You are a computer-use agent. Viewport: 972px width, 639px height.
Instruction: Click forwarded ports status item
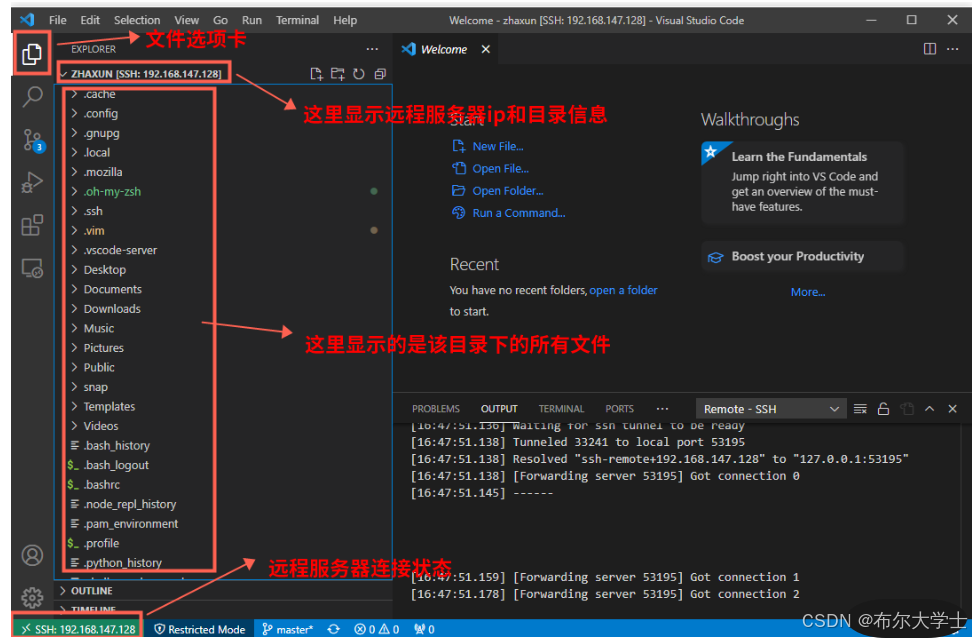point(425,629)
